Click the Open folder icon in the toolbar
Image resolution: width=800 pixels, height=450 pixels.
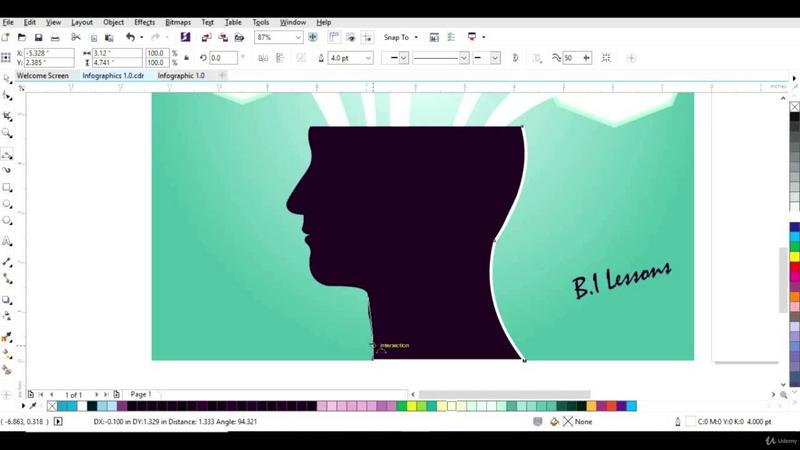[22, 37]
